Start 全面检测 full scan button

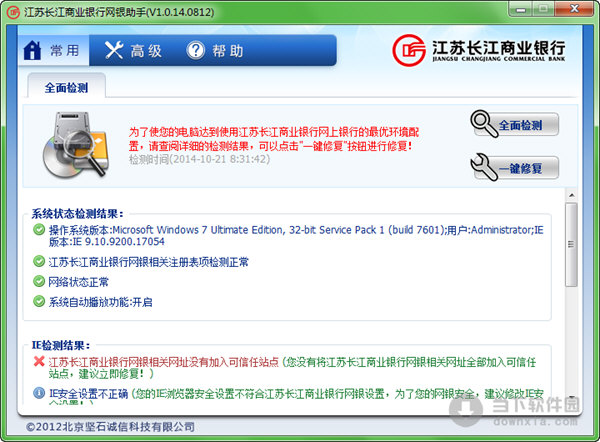pos(515,124)
